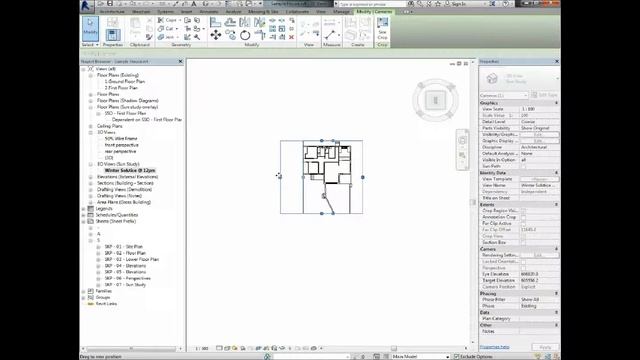This screenshot has width=640, height=360.
Task: Click the Mirror Draw Axis icon
Action: (259, 22)
